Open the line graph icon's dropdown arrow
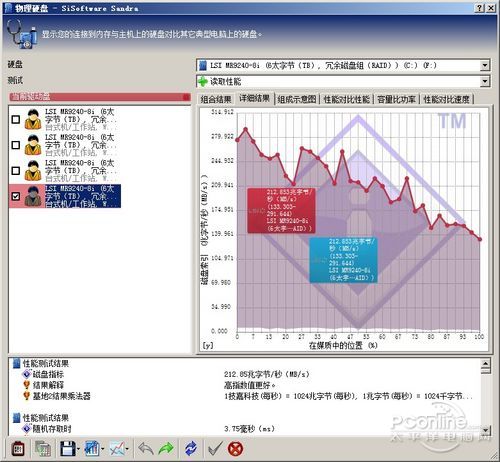 127,449
